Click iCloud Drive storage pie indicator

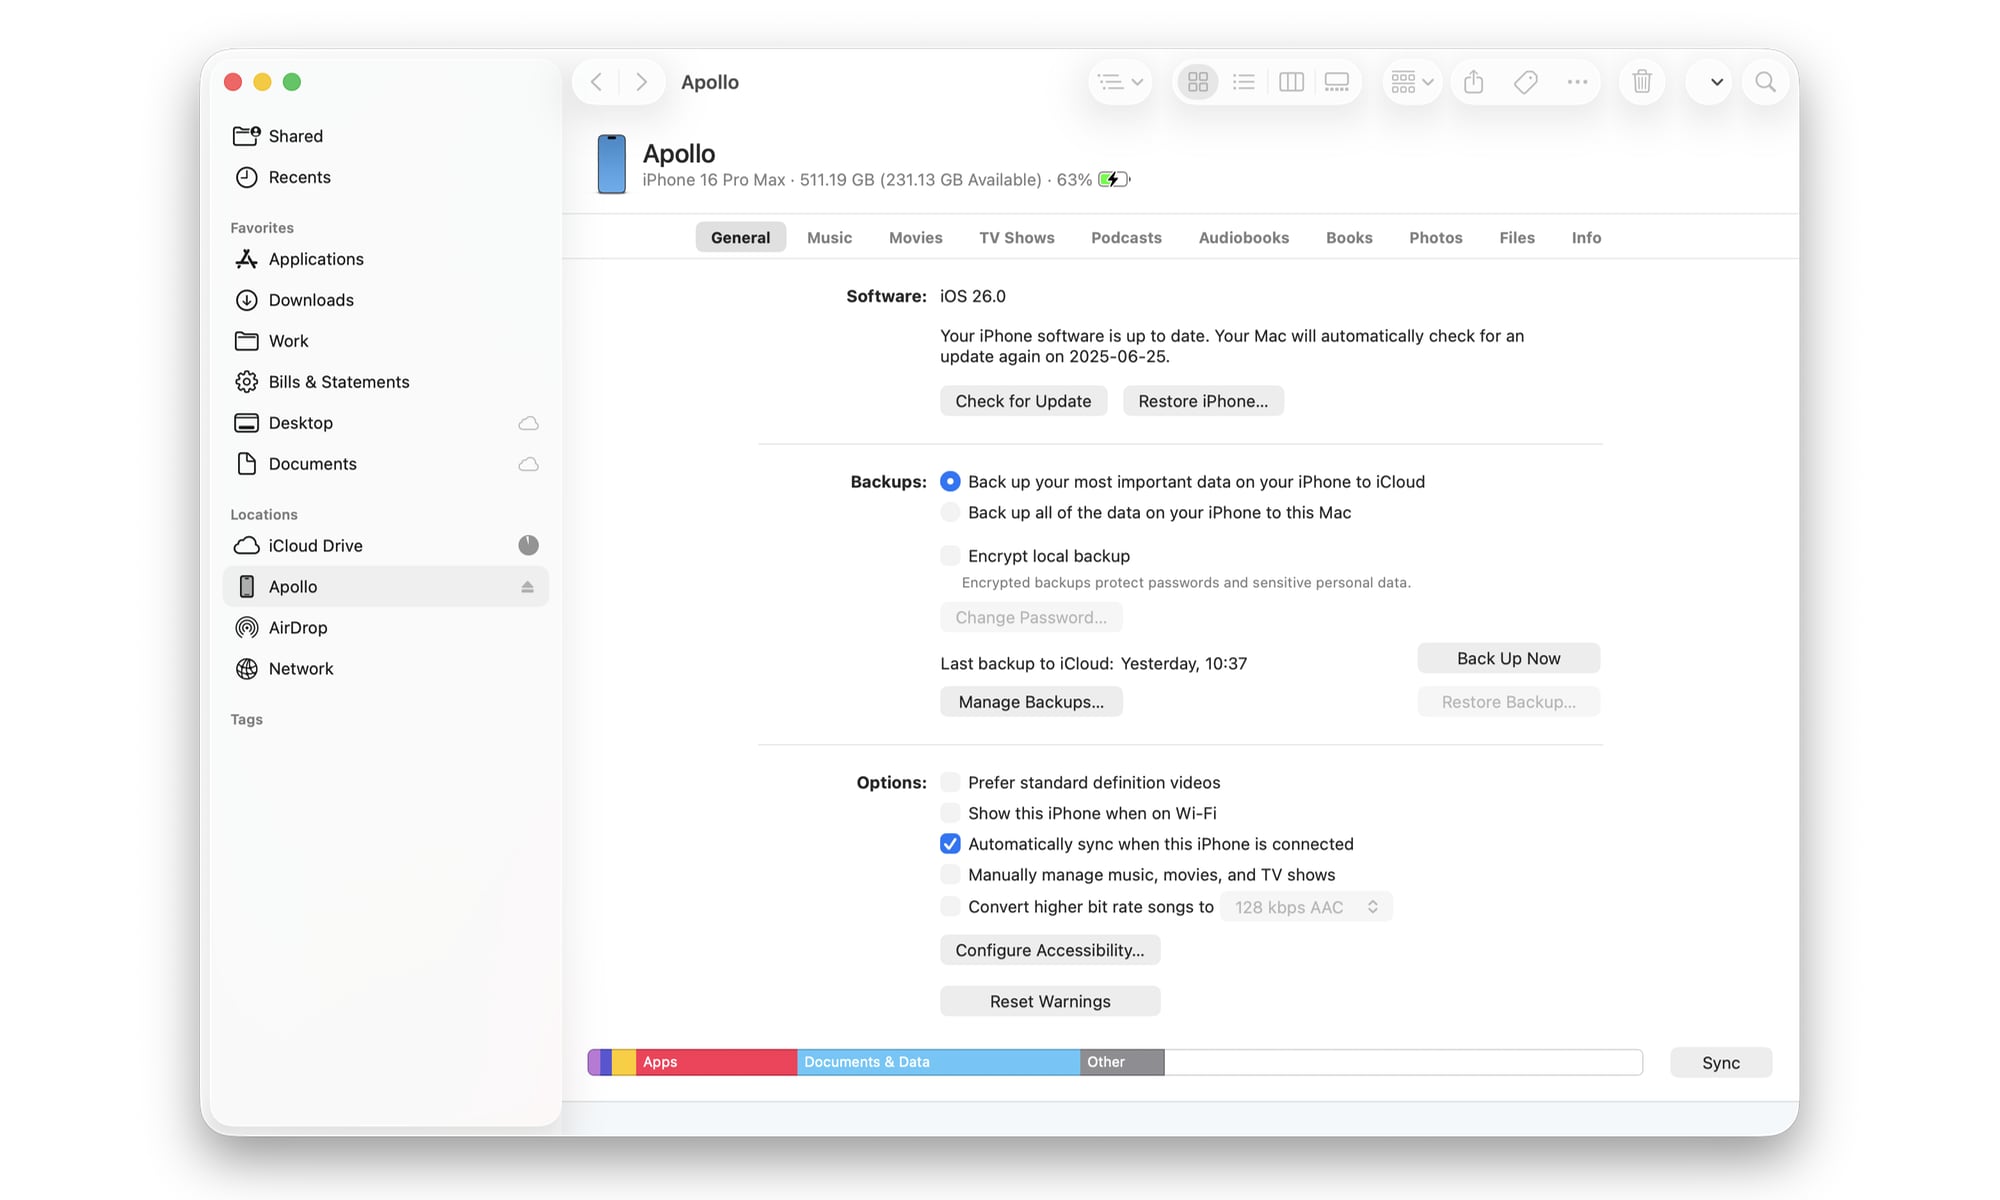coord(528,545)
